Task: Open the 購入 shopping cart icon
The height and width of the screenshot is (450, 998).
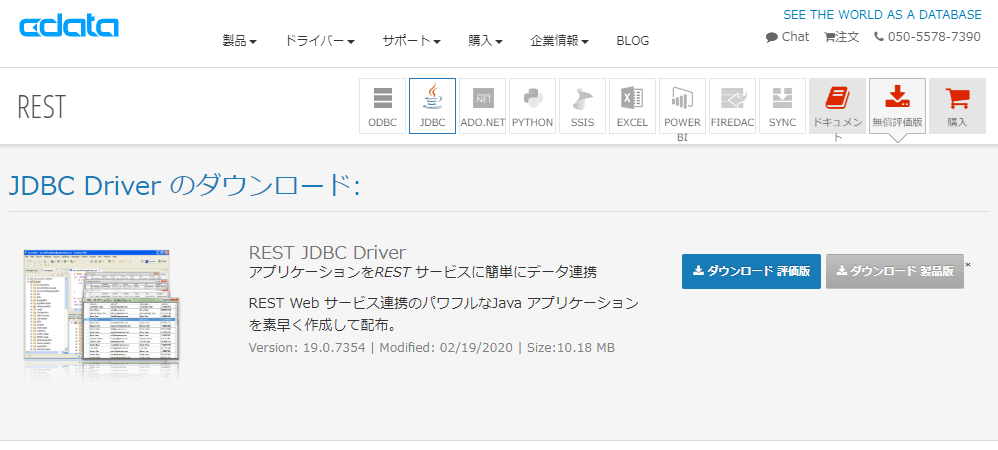Action: pos(957,106)
